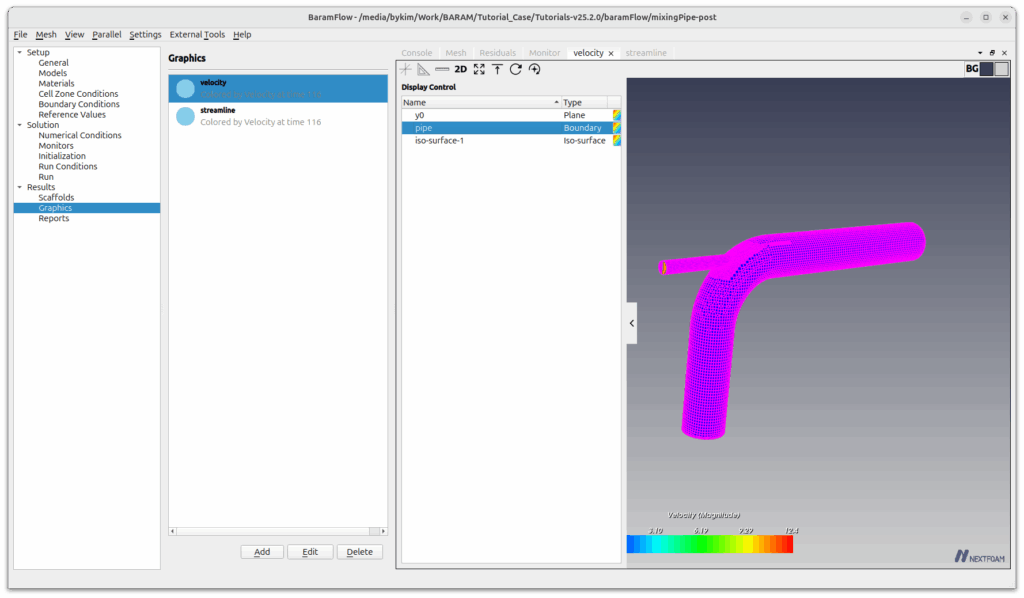This screenshot has width=1024, height=598.
Task: Click the velocity graphic's circle icon
Action: tap(185, 88)
